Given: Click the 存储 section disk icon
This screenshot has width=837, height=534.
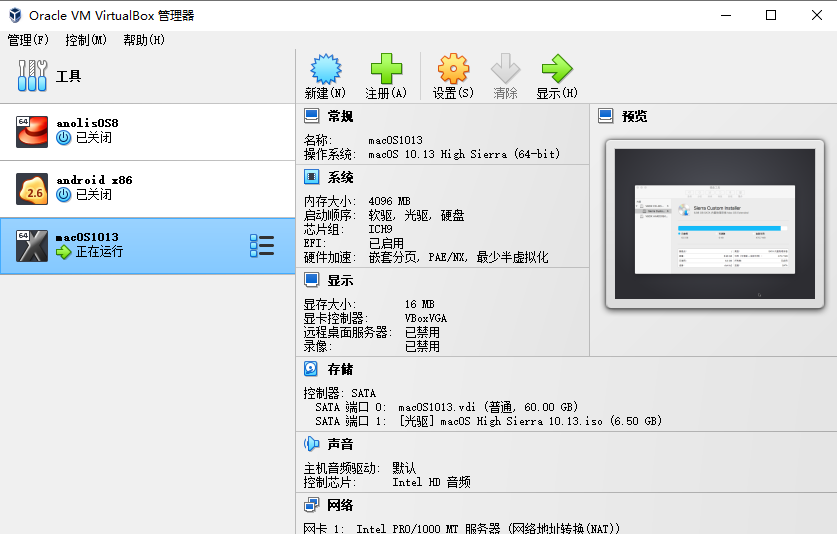Looking at the screenshot, I should [311, 368].
